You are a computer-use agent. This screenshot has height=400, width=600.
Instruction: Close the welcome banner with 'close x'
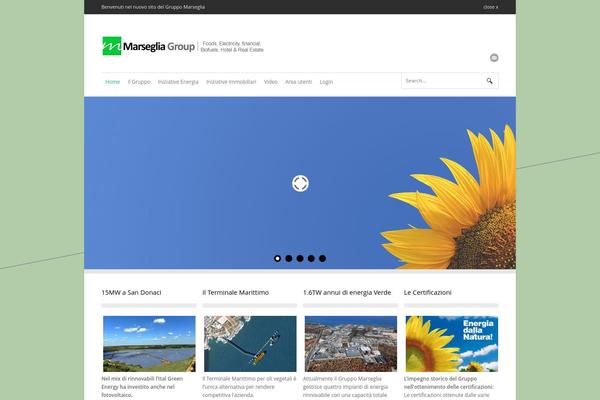point(490,7)
